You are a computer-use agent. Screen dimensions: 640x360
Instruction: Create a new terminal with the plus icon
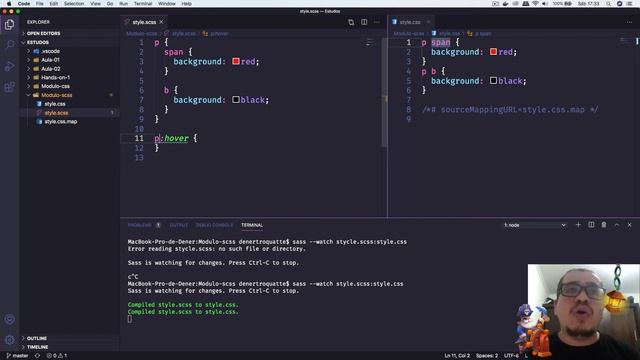tap(578, 225)
